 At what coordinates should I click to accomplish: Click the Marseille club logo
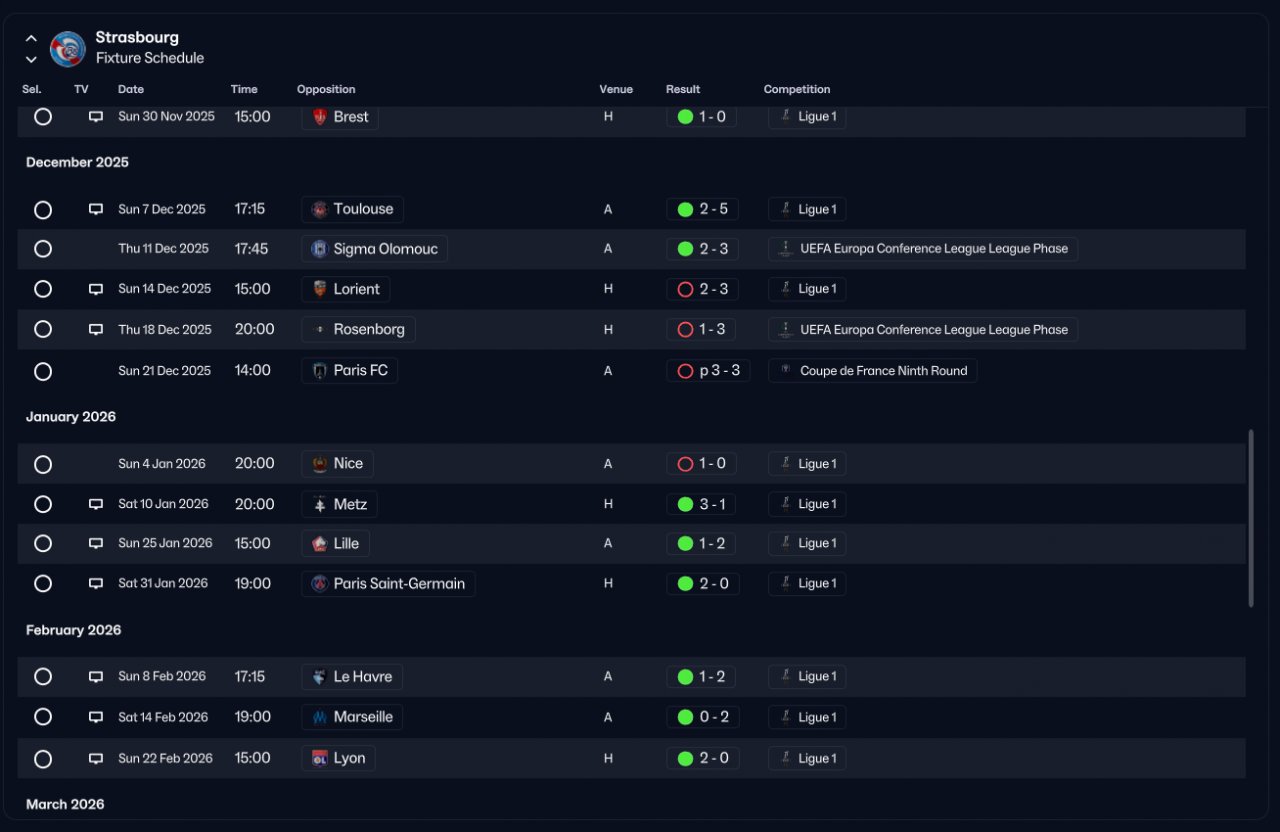click(319, 717)
